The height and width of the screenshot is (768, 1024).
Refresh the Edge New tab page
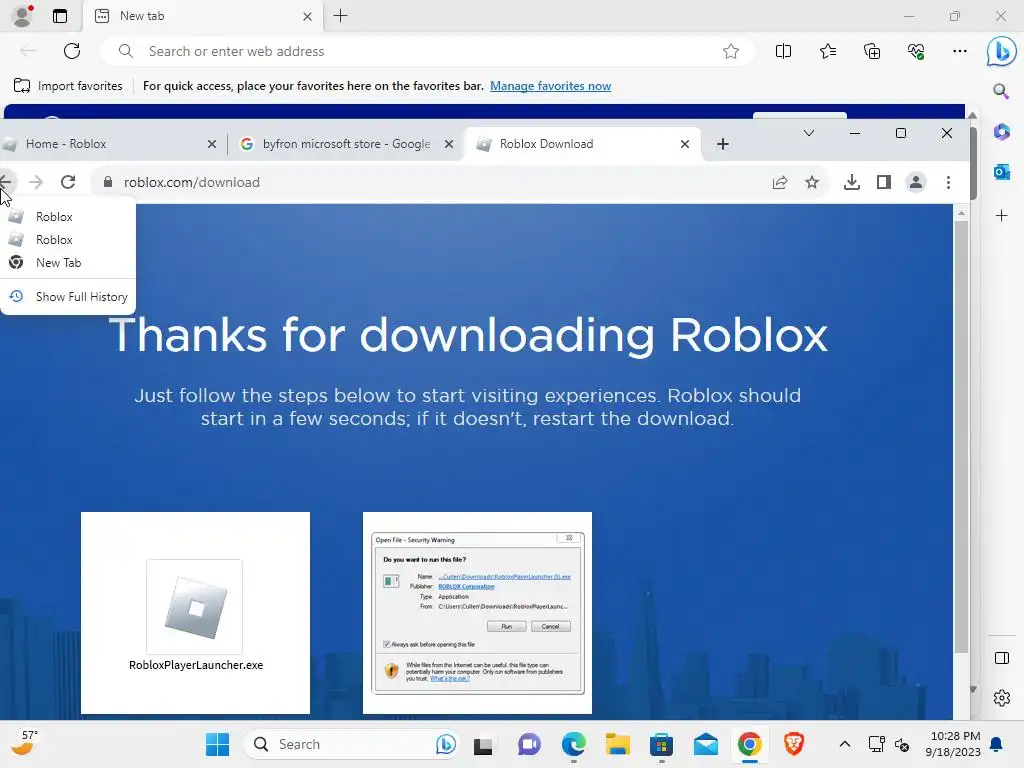(72, 51)
